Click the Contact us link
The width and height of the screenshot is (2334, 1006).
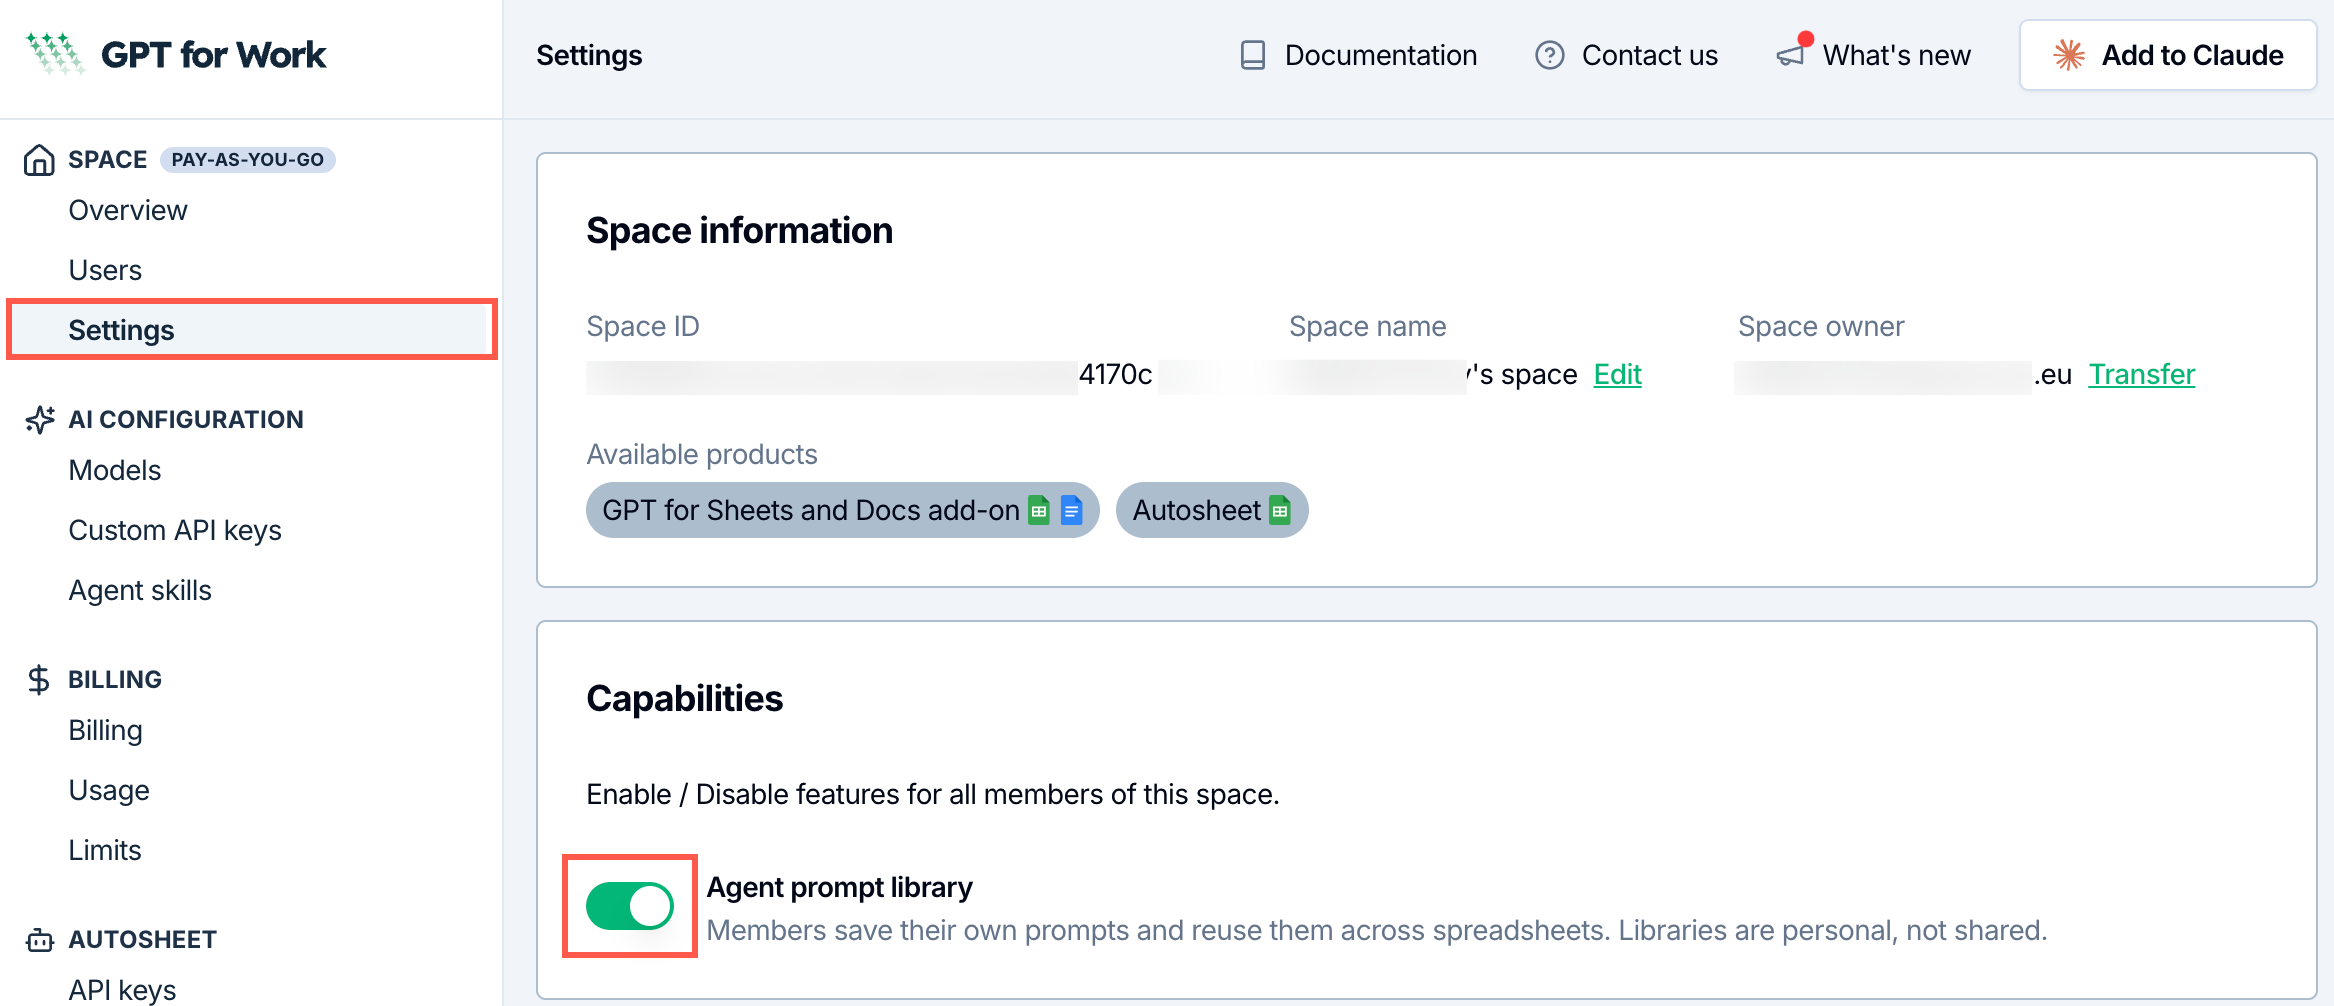1627,55
